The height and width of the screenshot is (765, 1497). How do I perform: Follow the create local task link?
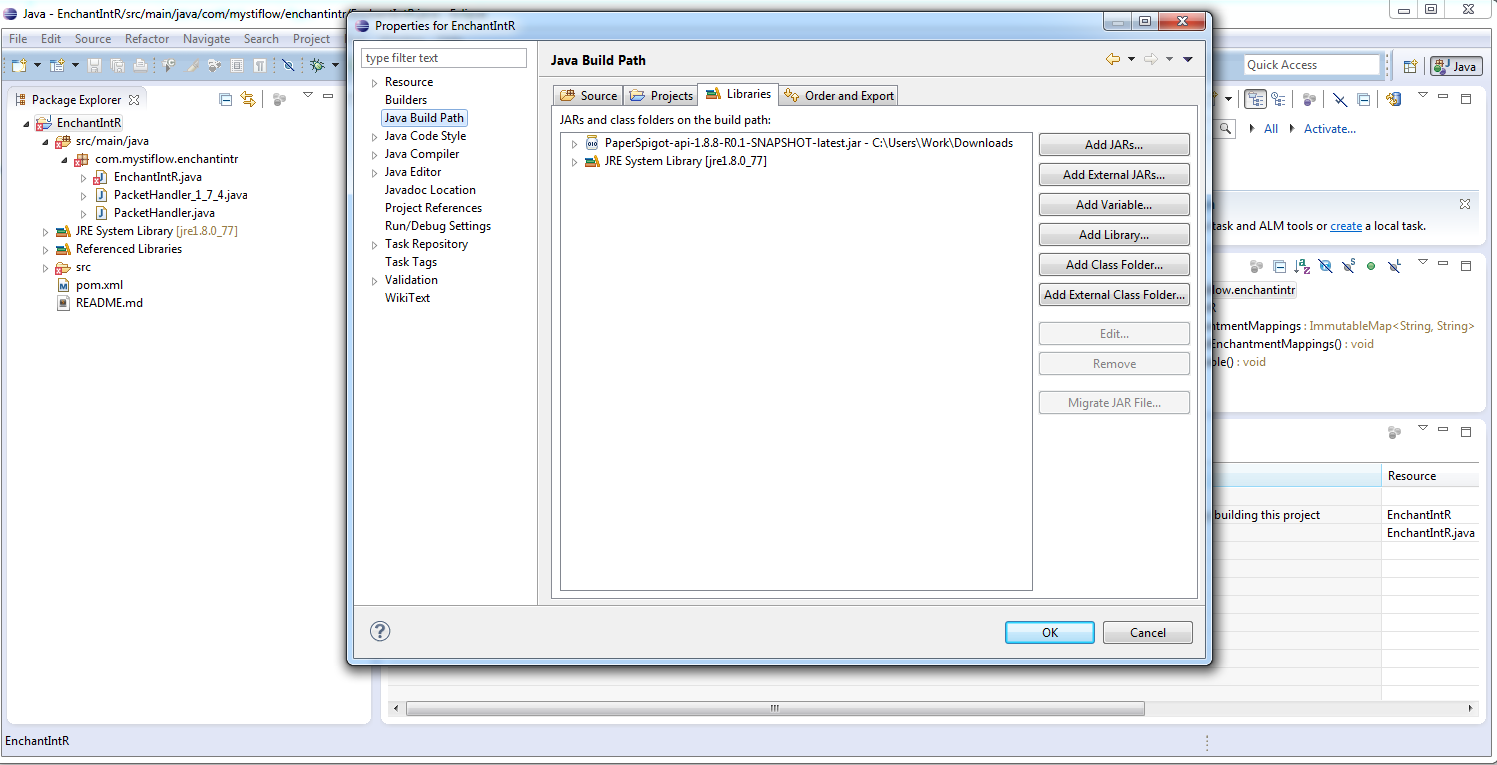coord(1346,225)
